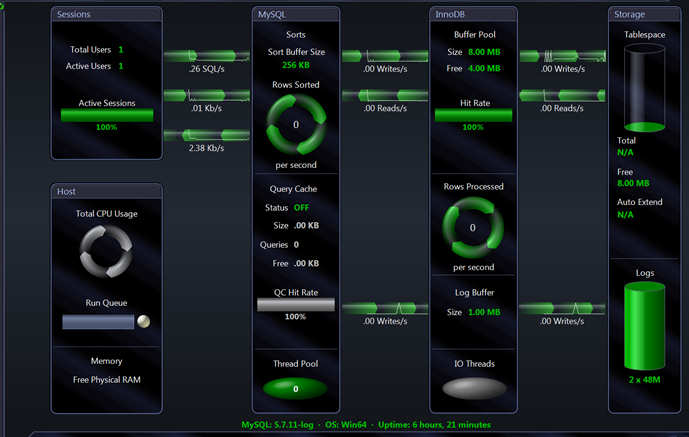This screenshot has height=437, width=689.
Task: Click MySQL-to-InnoDB .00 Reads/s flow graph
Action: coord(385,95)
